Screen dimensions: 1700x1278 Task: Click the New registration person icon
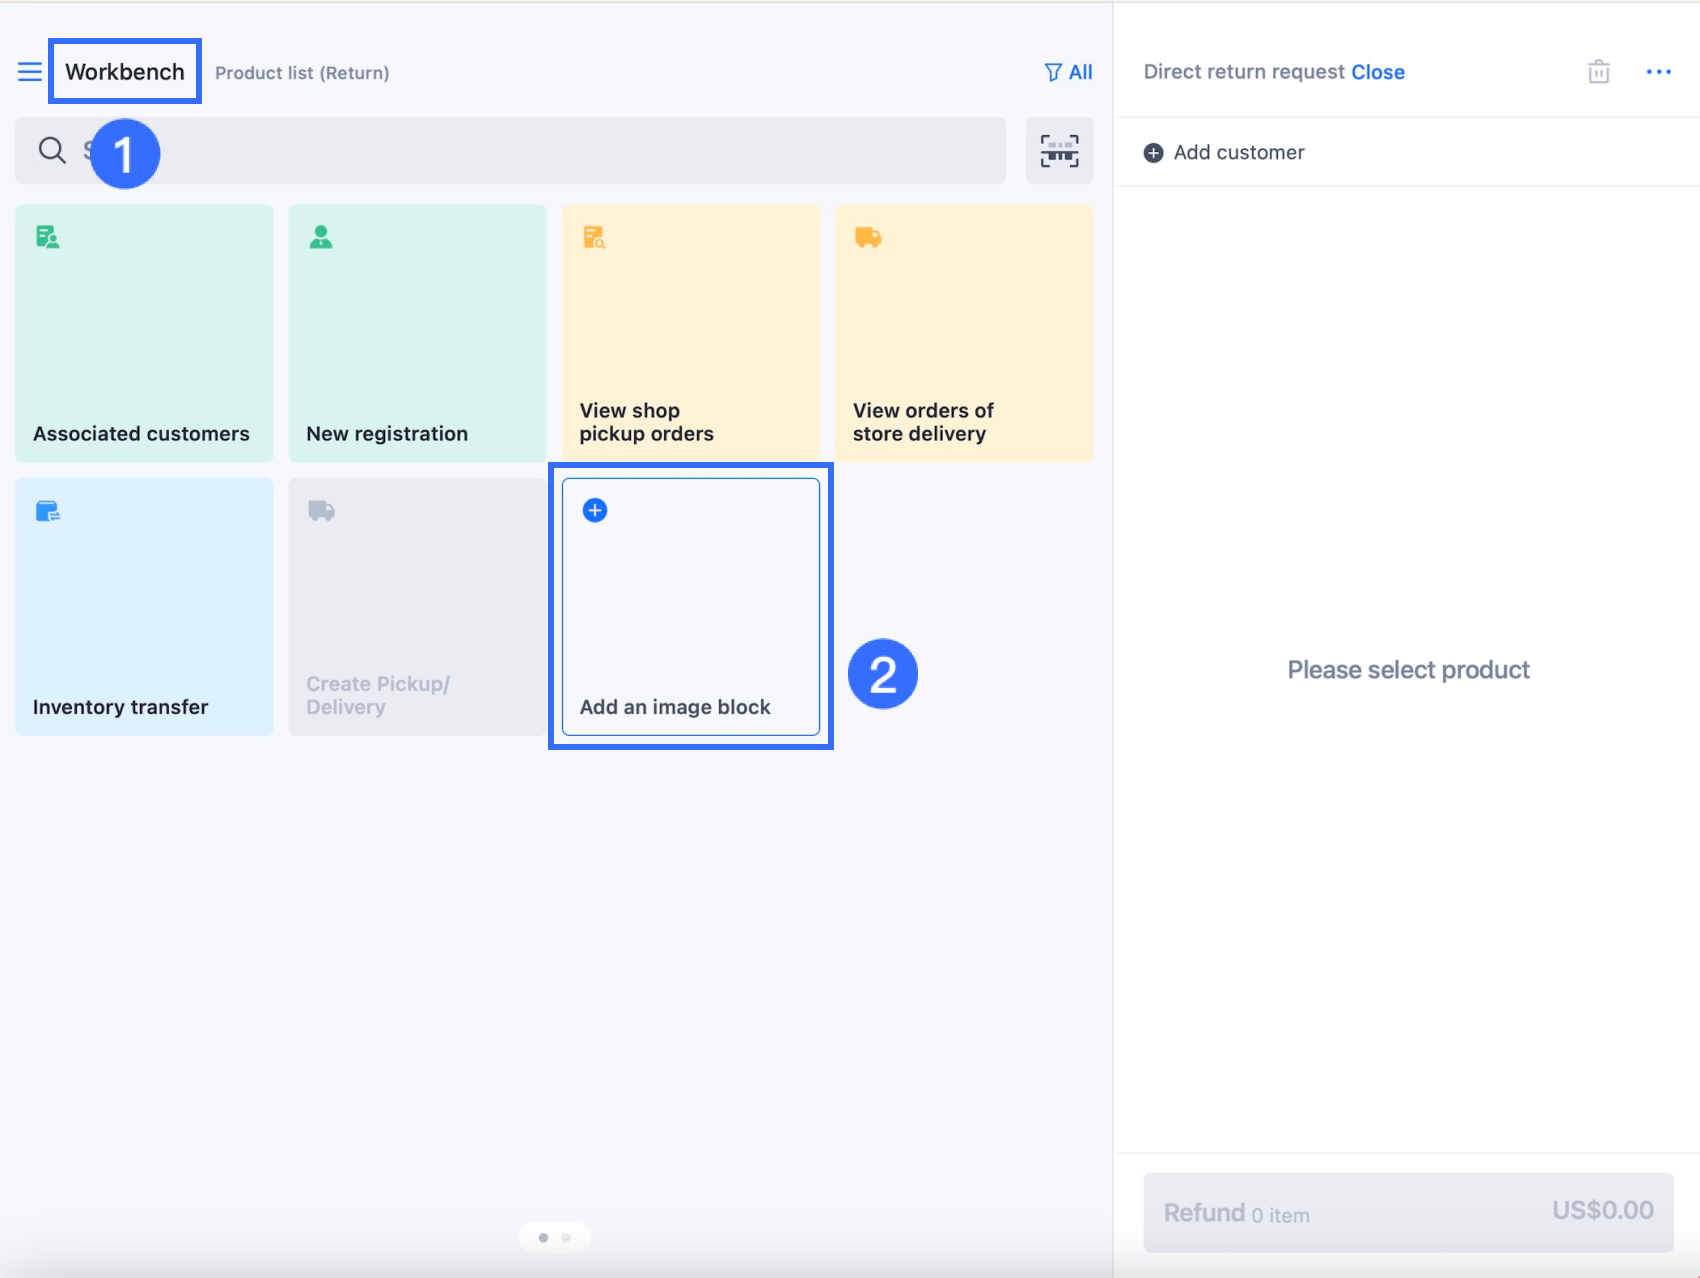pos(321,237)
